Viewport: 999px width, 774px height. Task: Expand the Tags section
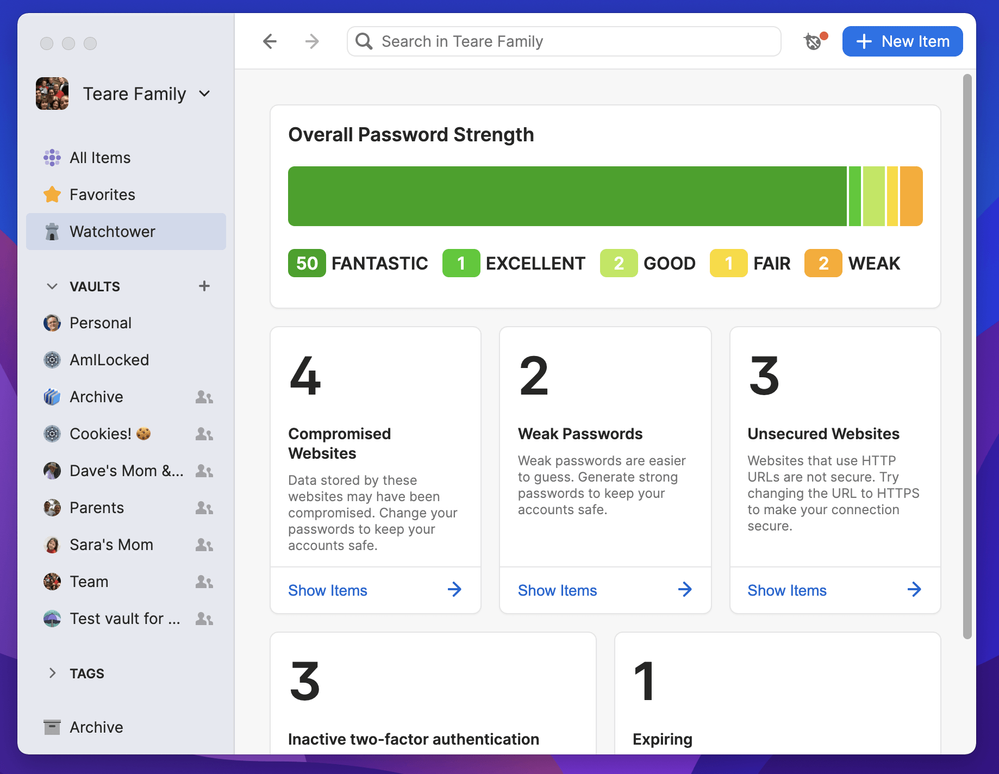coord(52,673)
